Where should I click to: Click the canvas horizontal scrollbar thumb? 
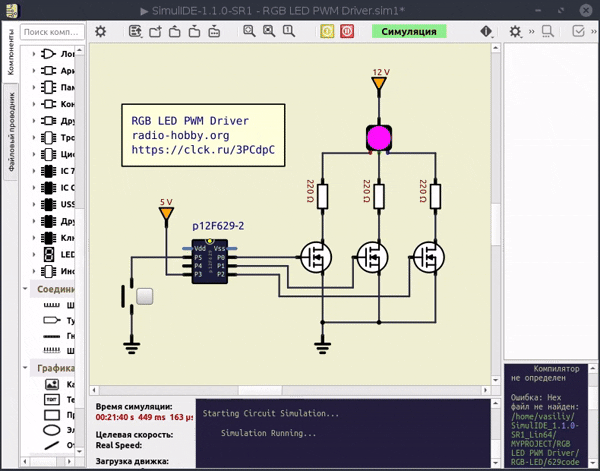260,390
